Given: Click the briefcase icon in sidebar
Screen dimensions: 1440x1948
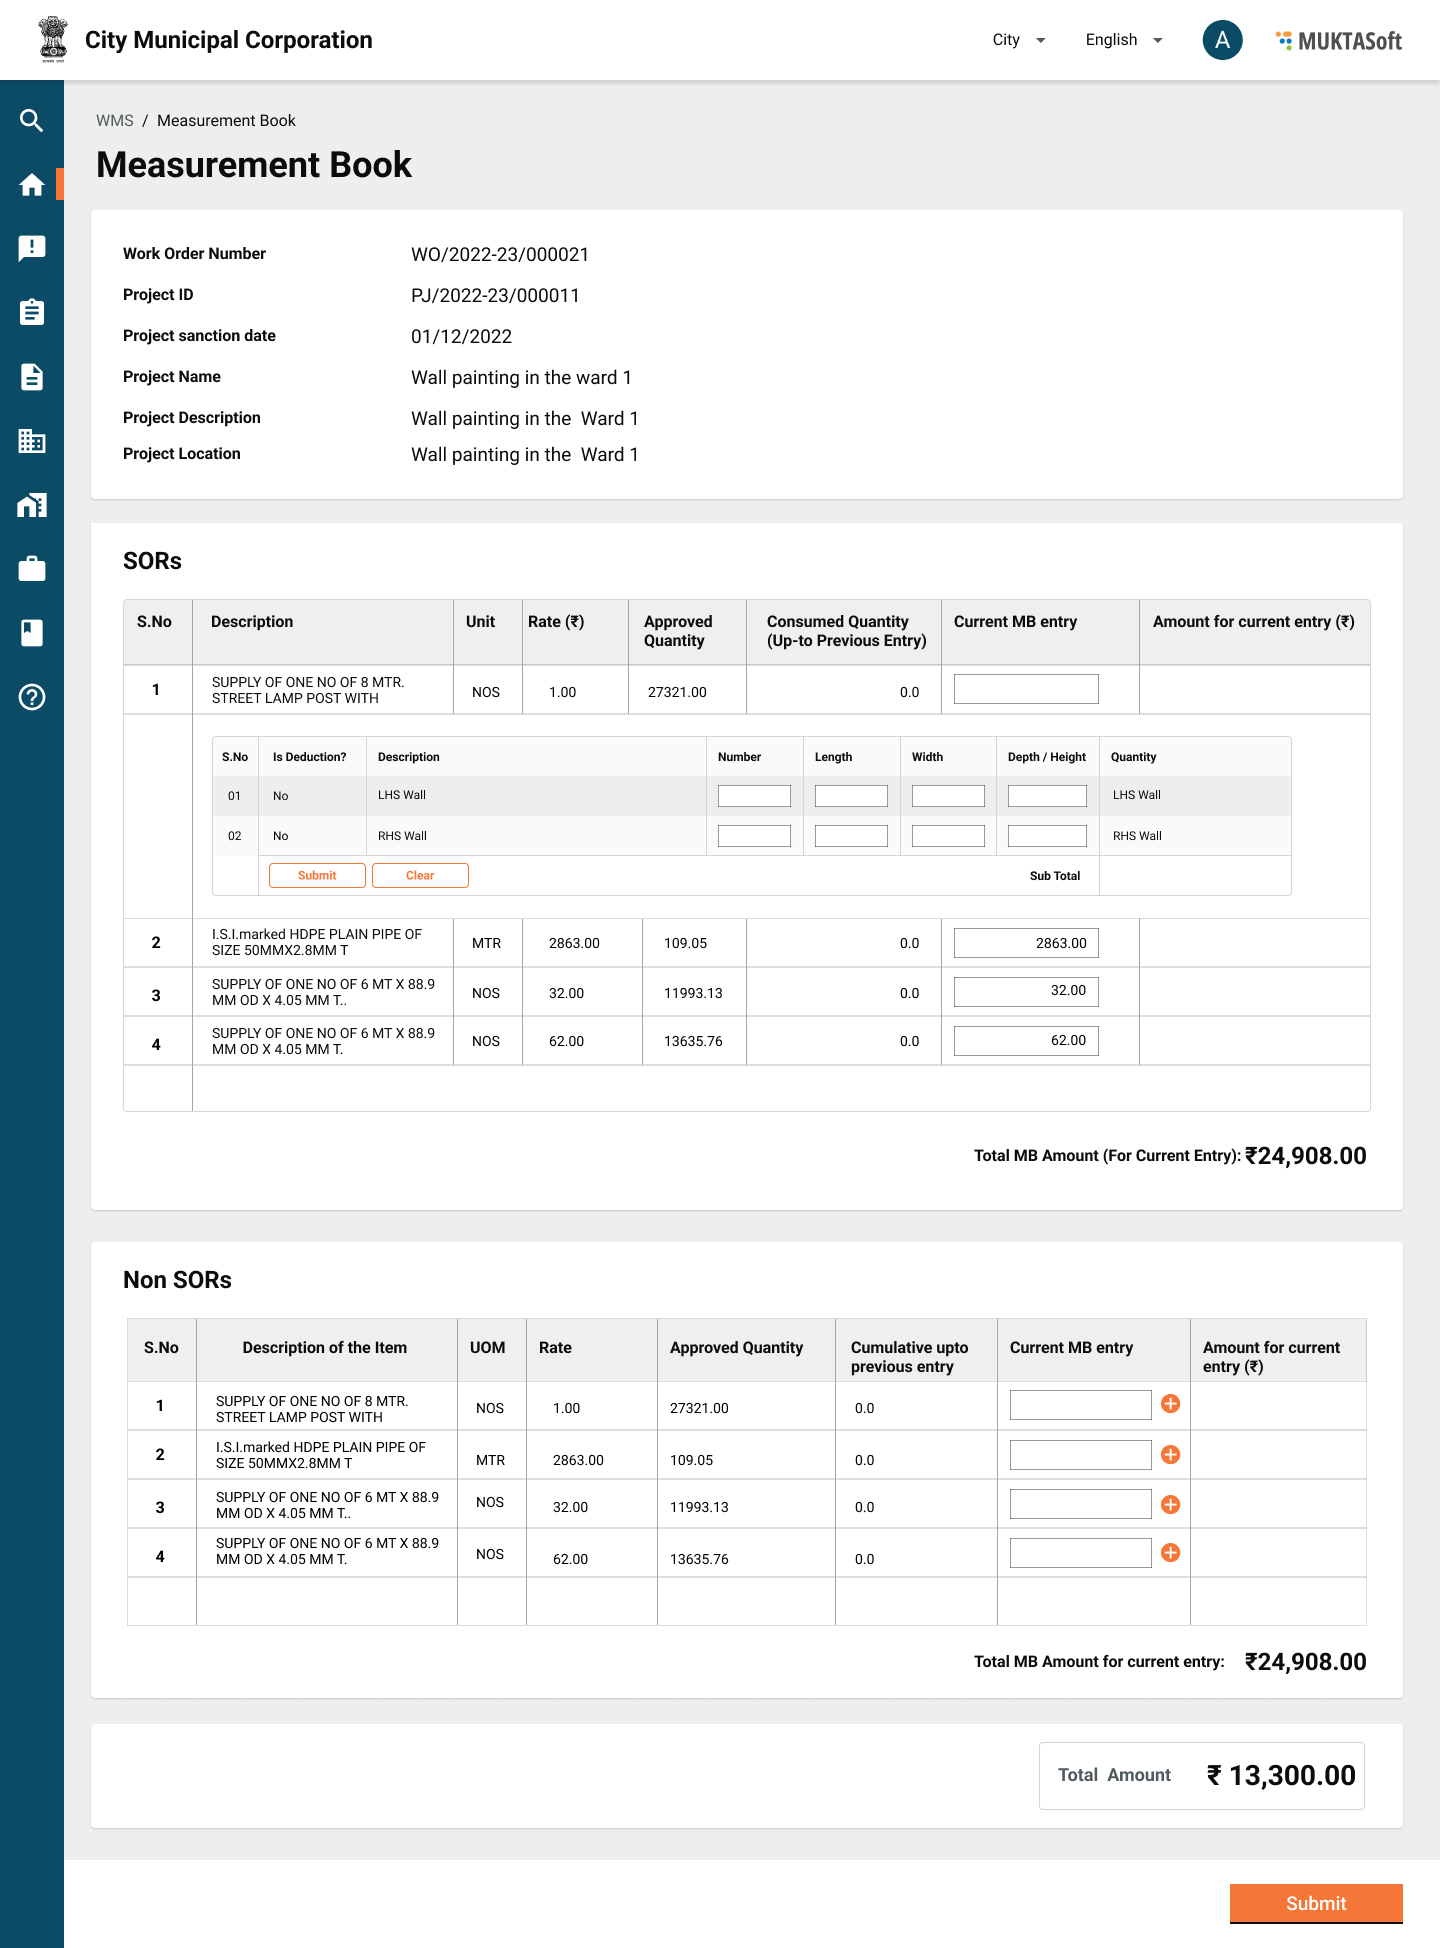Looking at the screenshot, I should point(32,569).
